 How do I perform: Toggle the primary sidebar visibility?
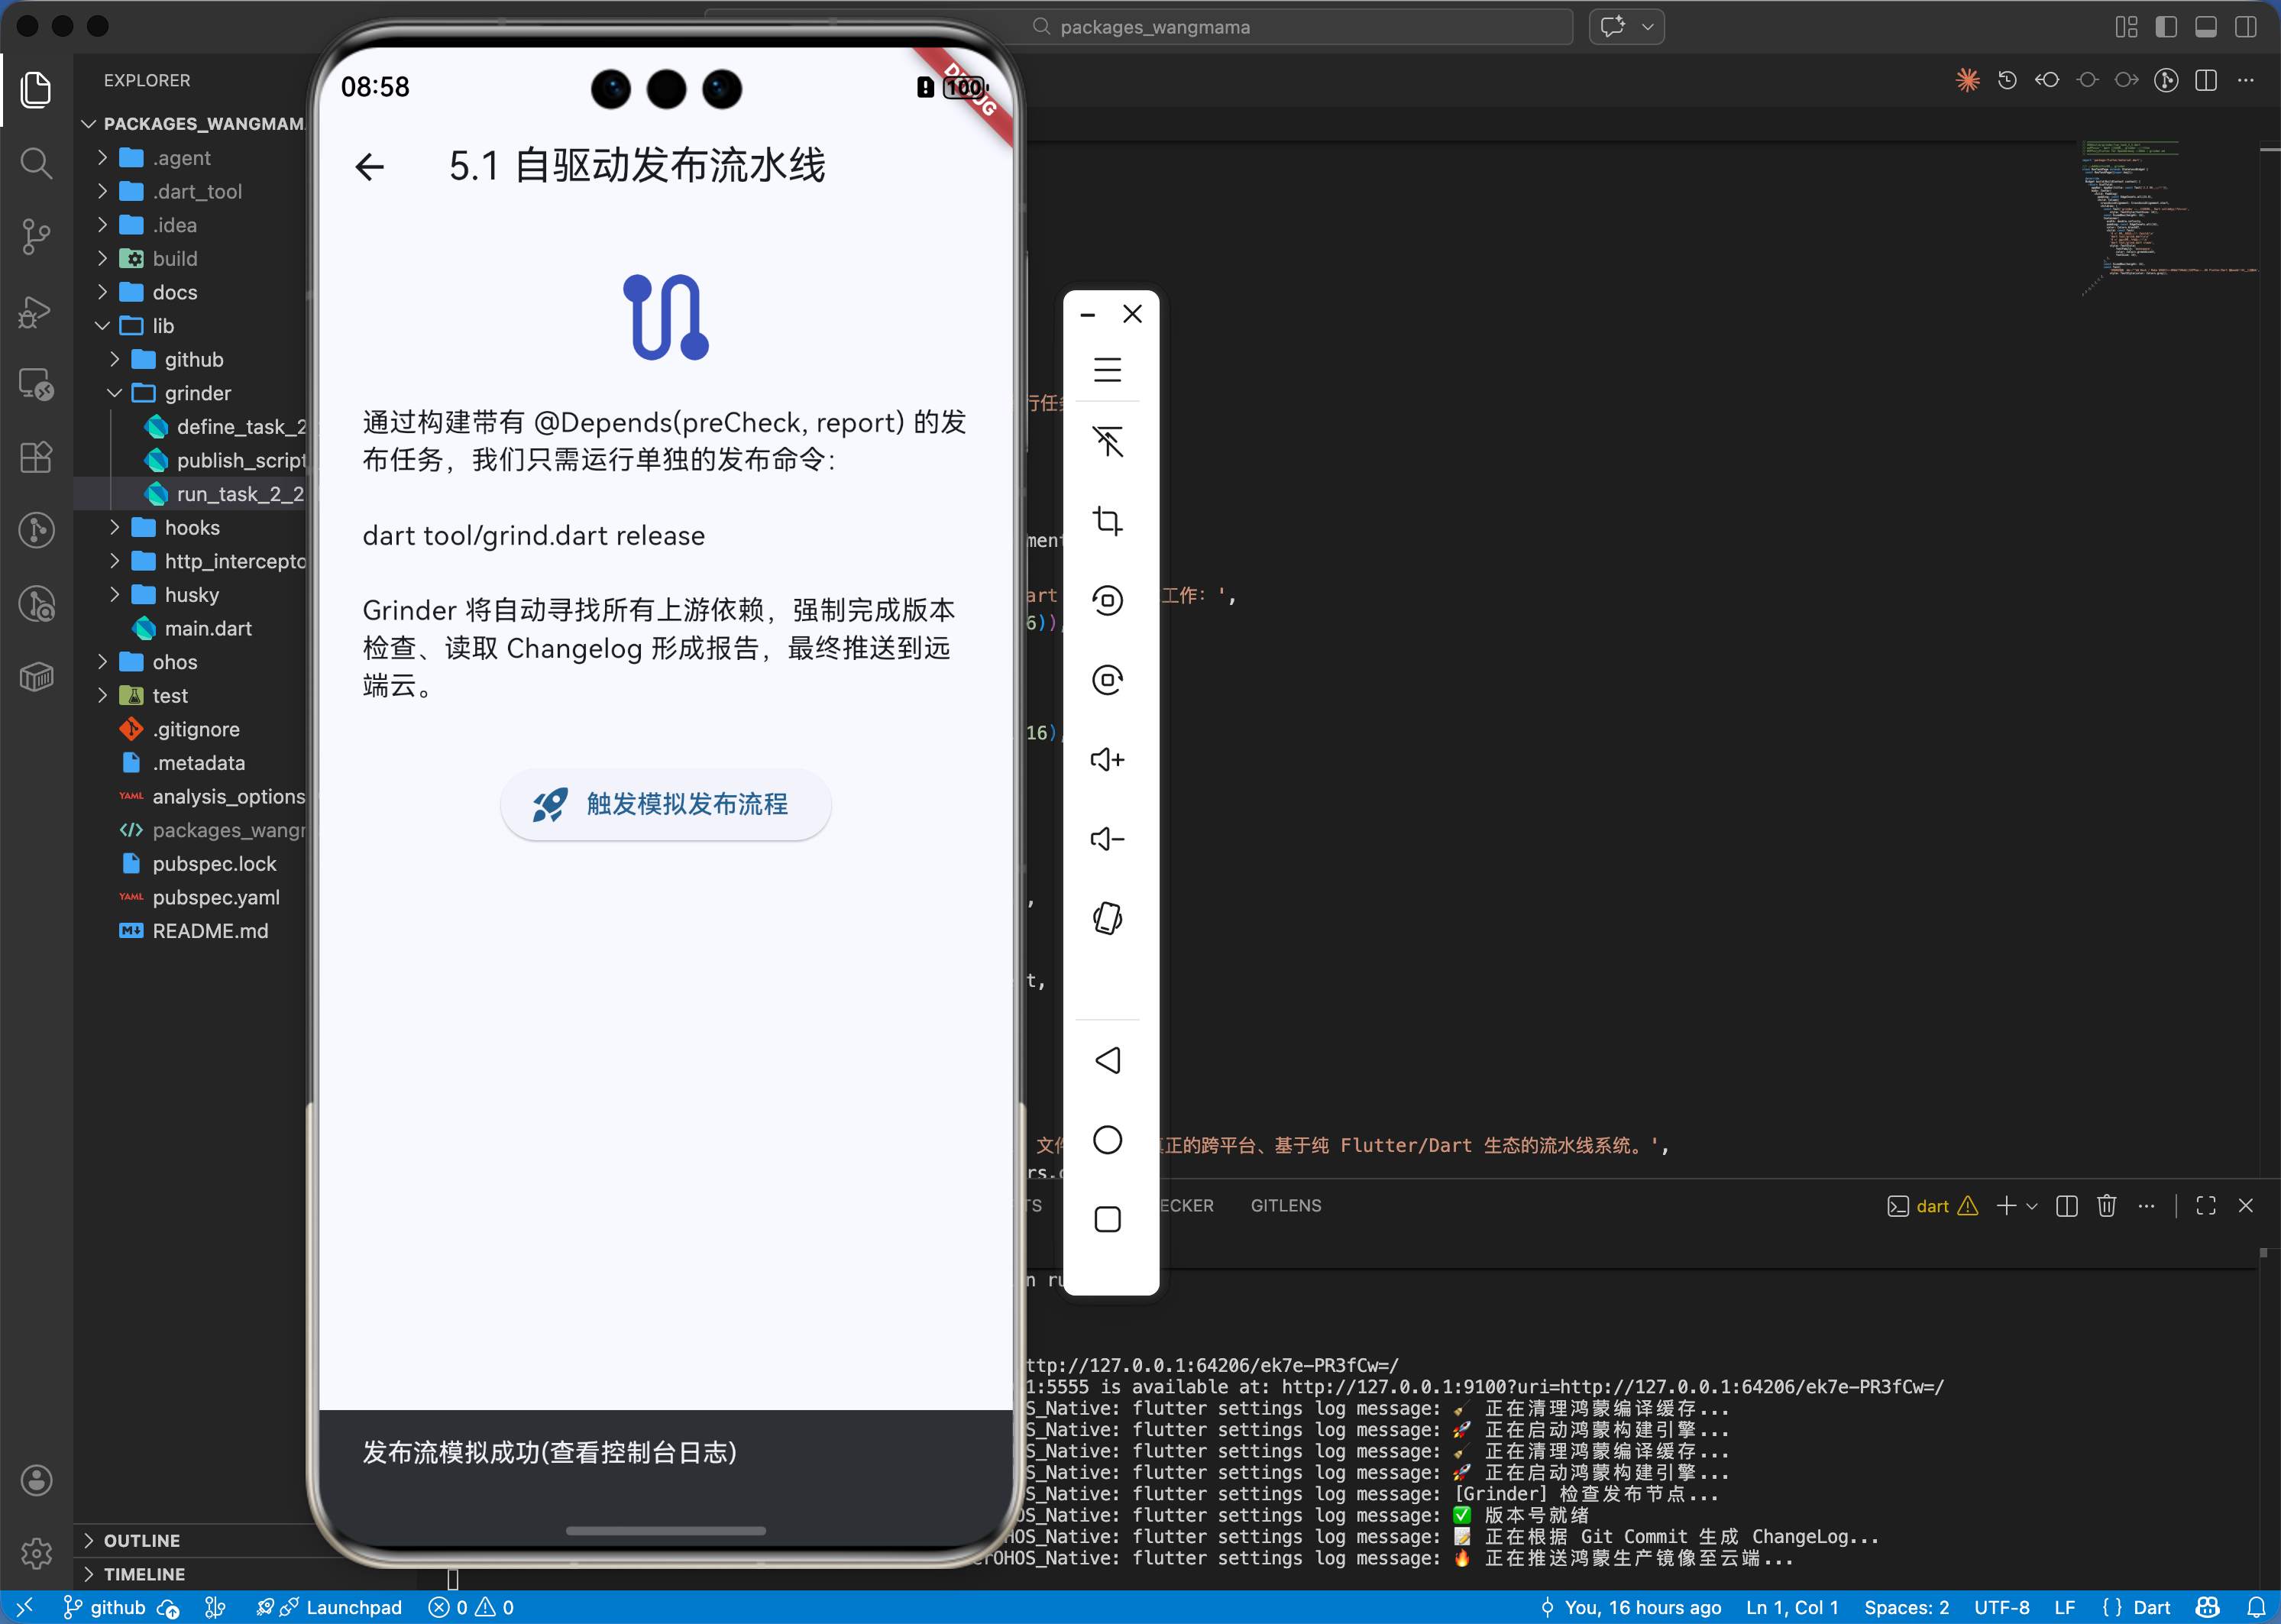pos(2166,27)
